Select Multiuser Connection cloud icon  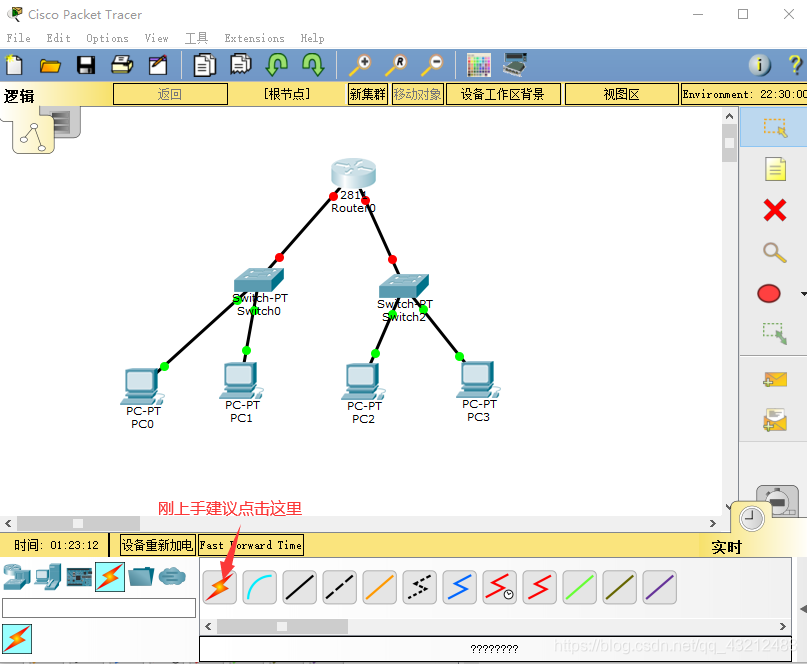[x=172, y=576]
